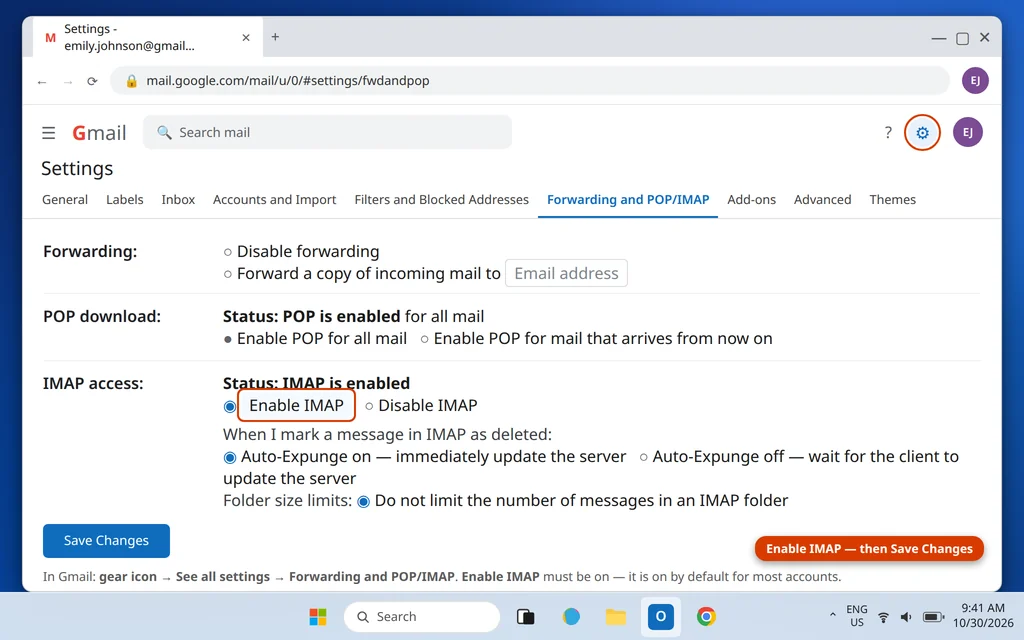Click the browser address bar URL
Viewport: 1024px width, 640px height.
click(x=287, y=81)
